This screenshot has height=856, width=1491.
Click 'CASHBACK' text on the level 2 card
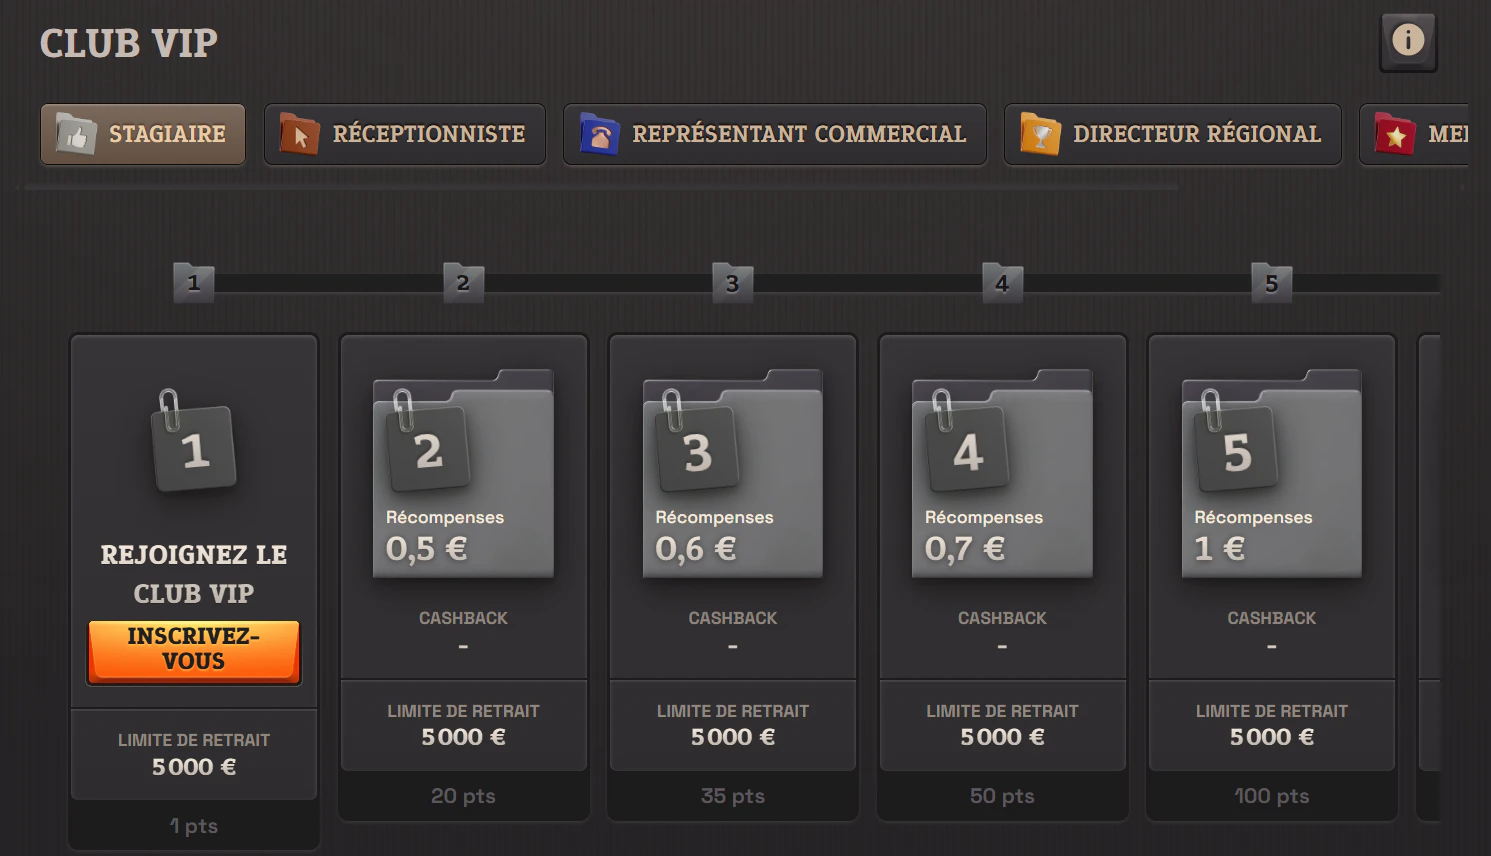pos(463,618)
